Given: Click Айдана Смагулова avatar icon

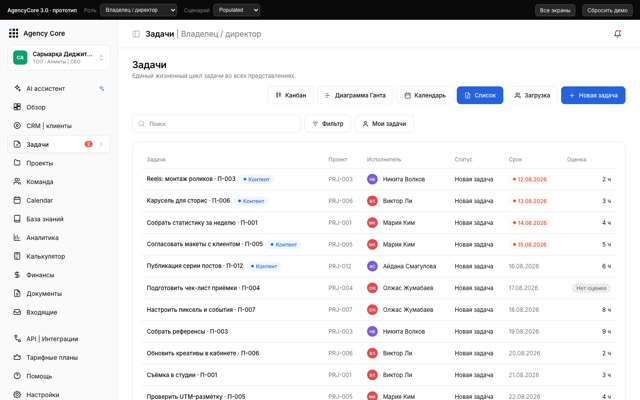Looking at the screenshot, I should click(372, 266).
